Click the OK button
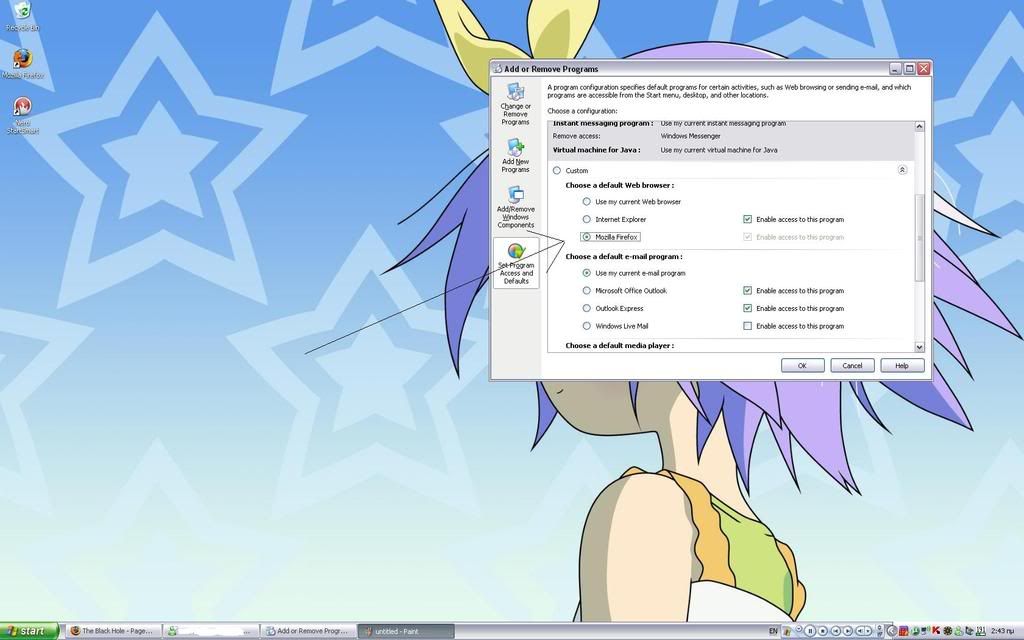 coord(802,366)
